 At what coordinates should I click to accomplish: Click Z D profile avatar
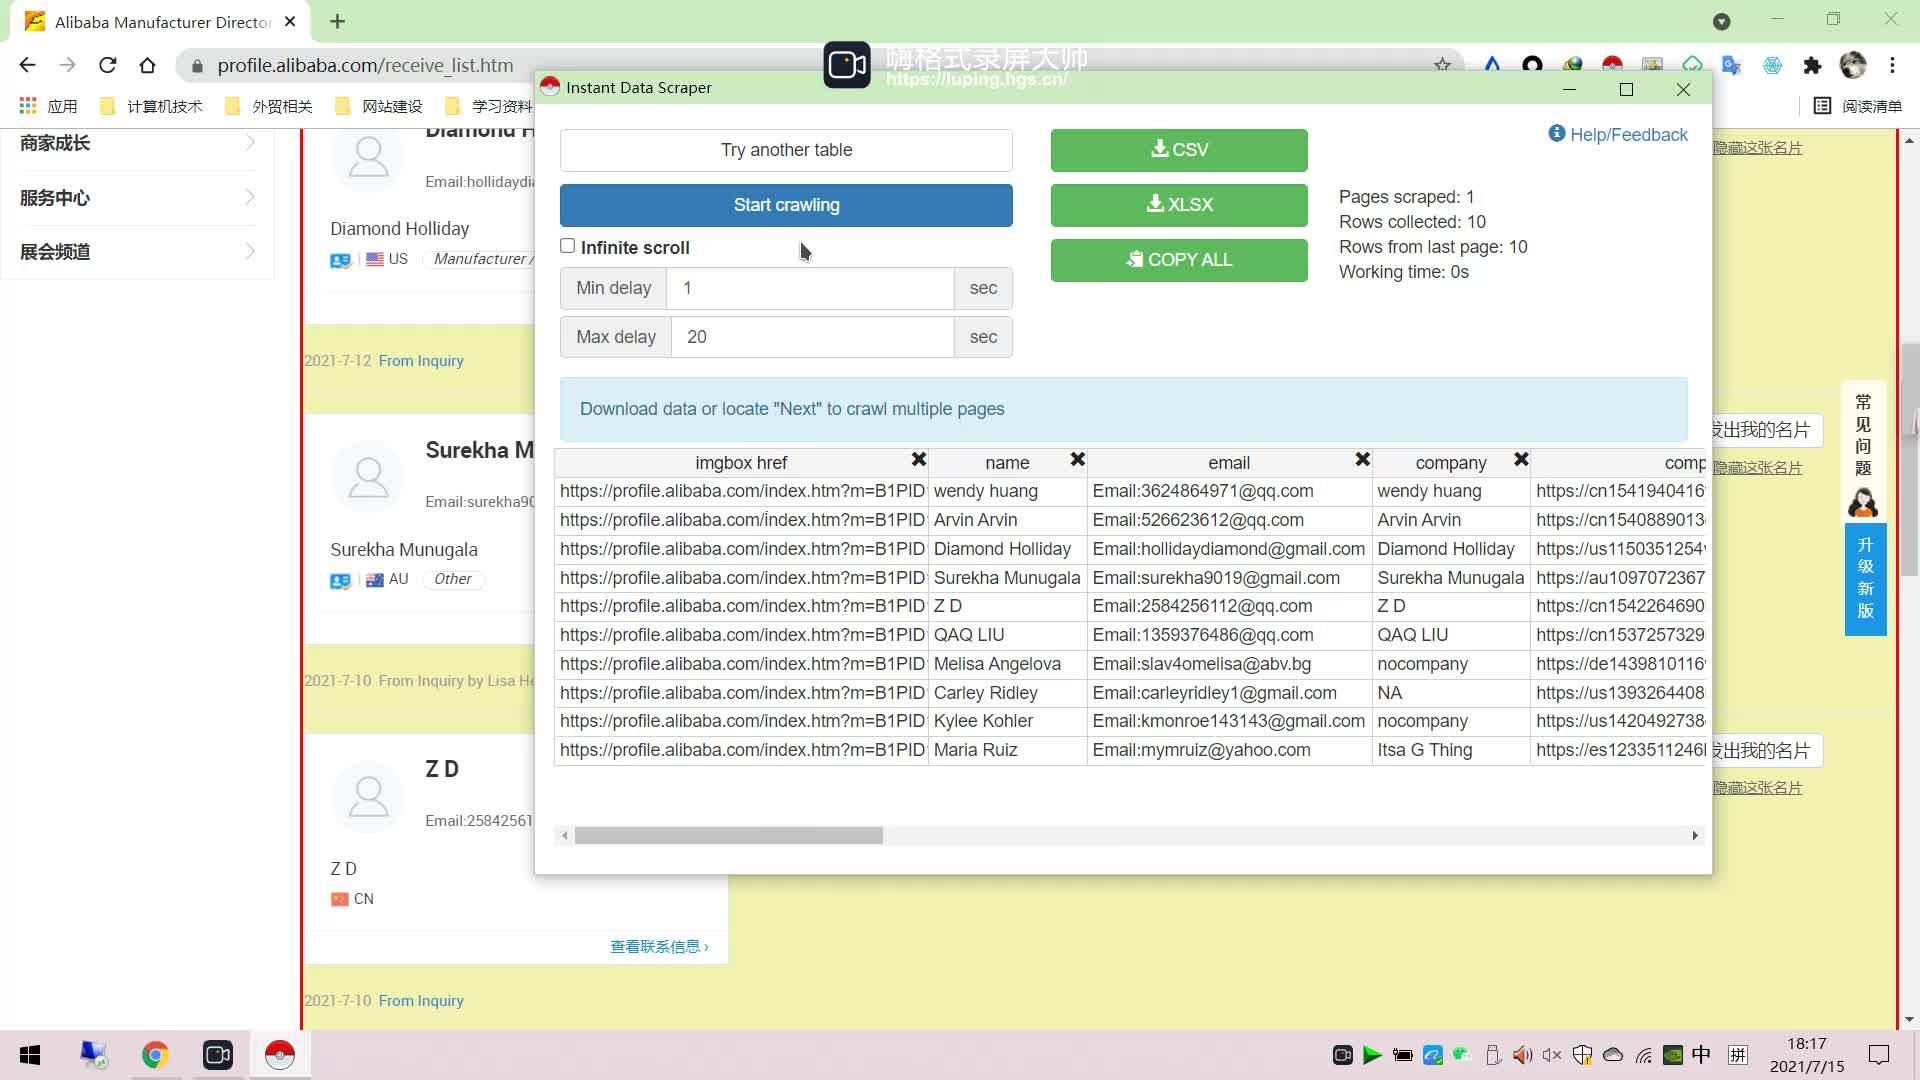point(368,796)
